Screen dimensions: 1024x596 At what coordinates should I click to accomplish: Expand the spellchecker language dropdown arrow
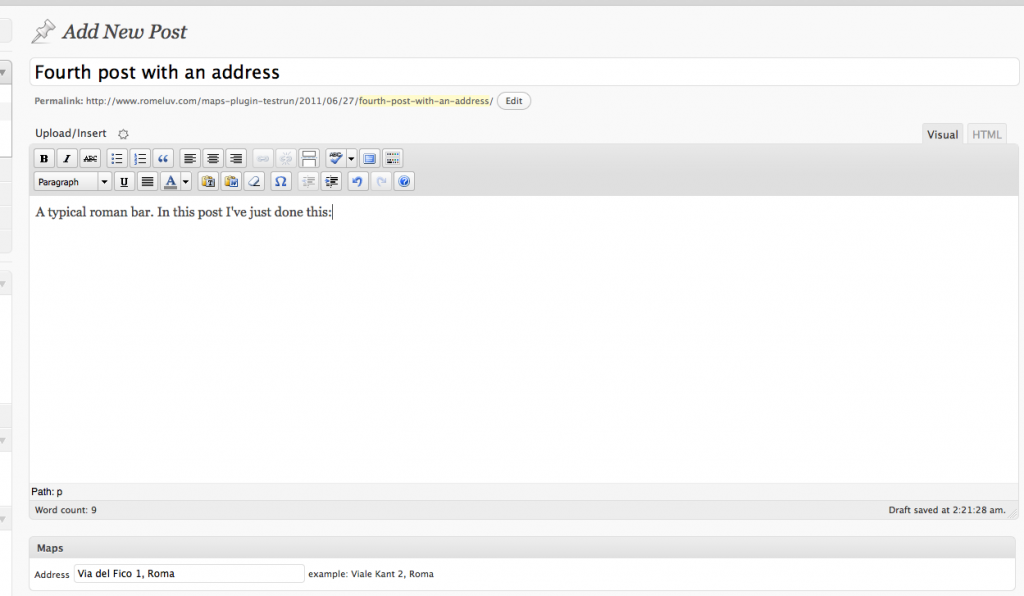pos(351,158)
